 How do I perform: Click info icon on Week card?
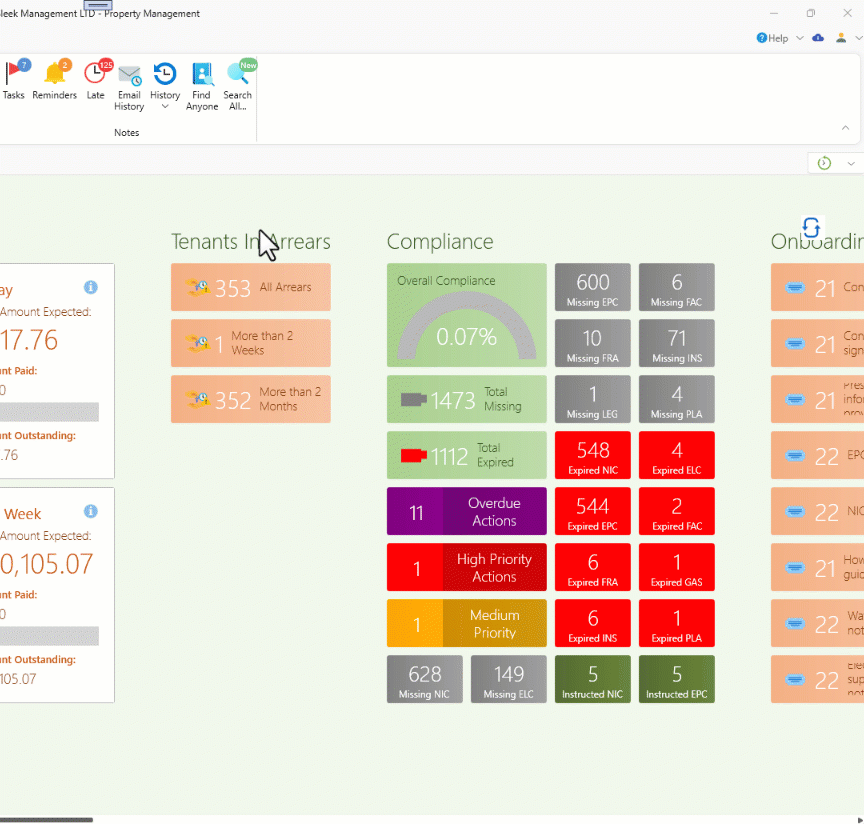[x=91, y=511]
